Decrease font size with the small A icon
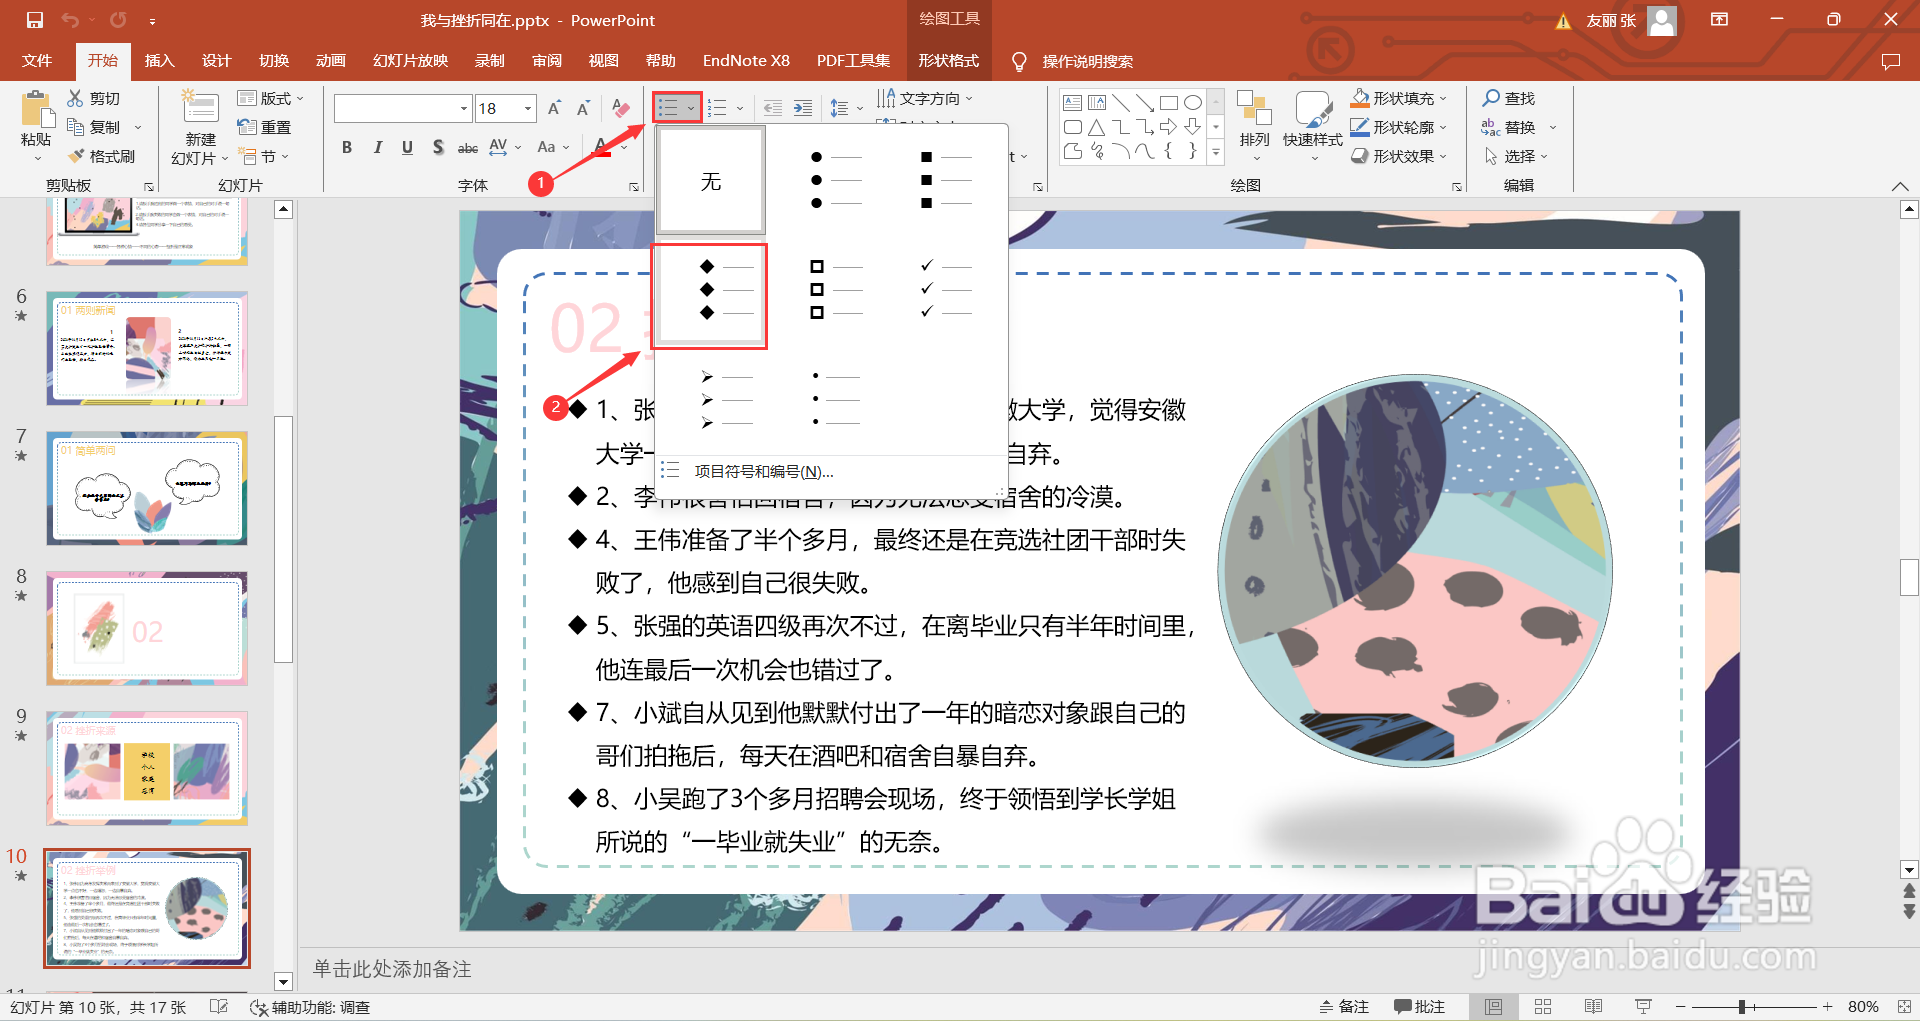The width and height of the screenshot is (1920, 1021). (x=584, y=108)
